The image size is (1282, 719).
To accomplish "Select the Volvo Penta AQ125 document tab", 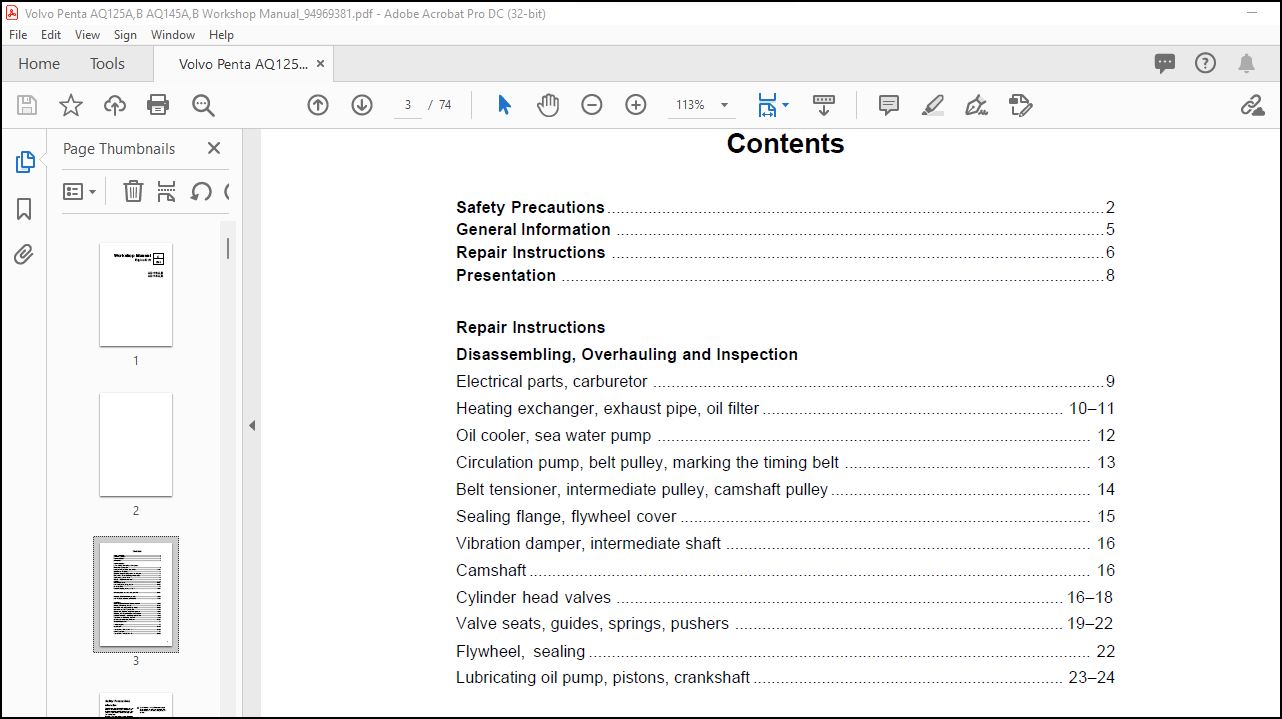I will coord(243,63).
